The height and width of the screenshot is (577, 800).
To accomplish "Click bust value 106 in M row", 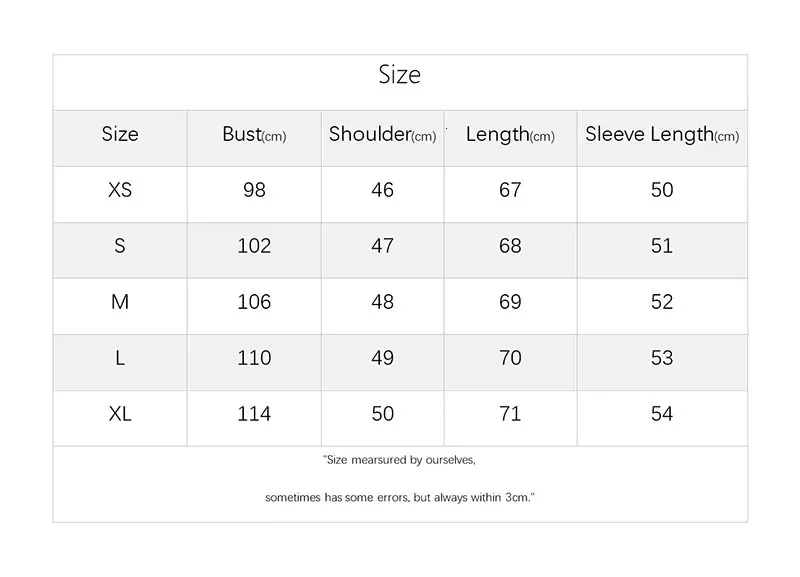I will [x=254, y=302].
